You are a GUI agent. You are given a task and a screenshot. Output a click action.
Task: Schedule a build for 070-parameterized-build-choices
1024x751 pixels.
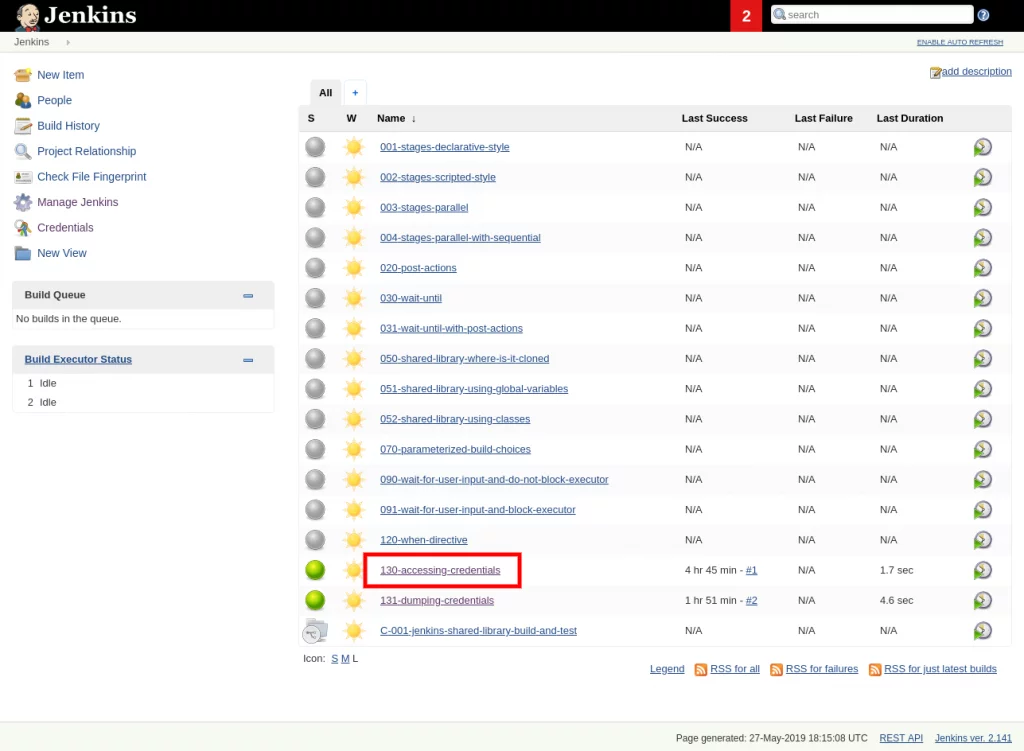tap(982, 449)
